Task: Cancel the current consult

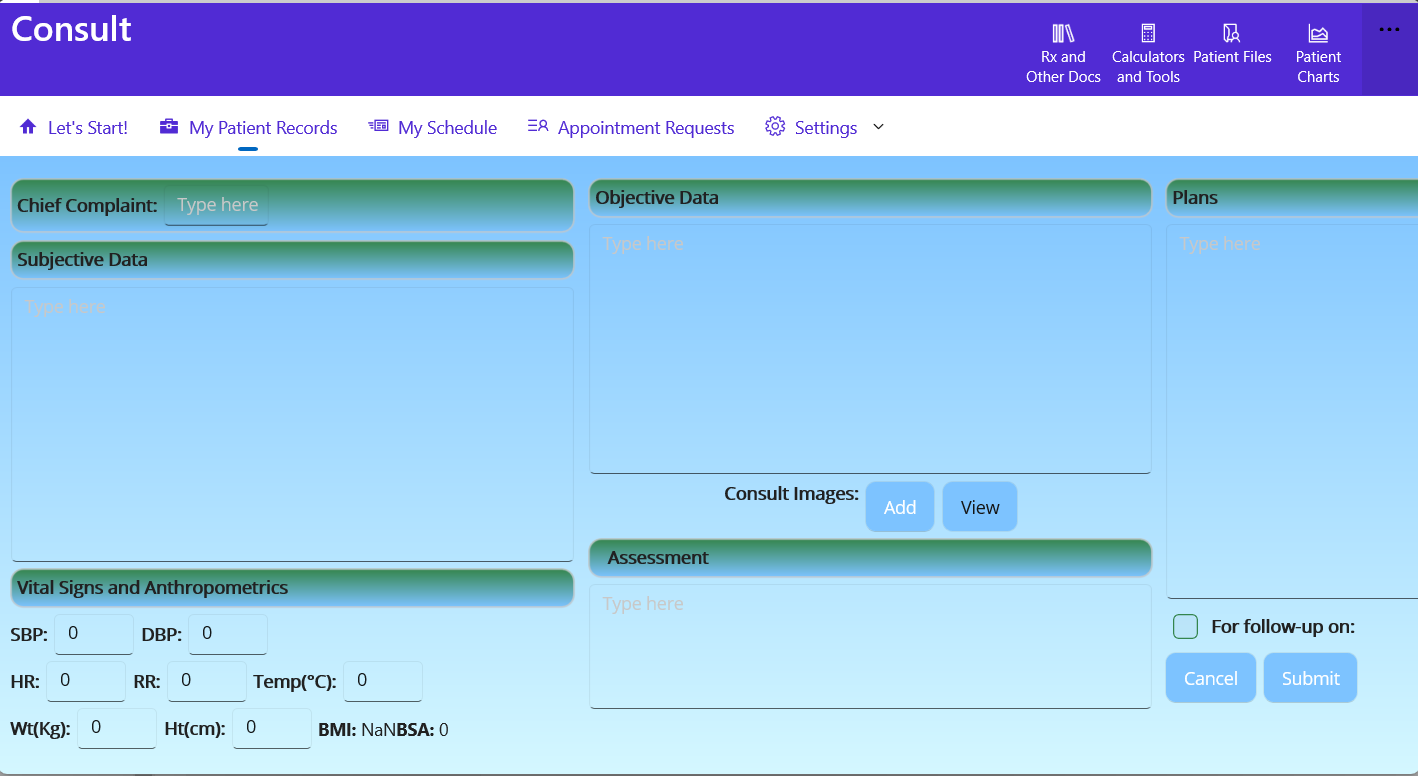Action: pyautogui.click(x=1210, y=677)
